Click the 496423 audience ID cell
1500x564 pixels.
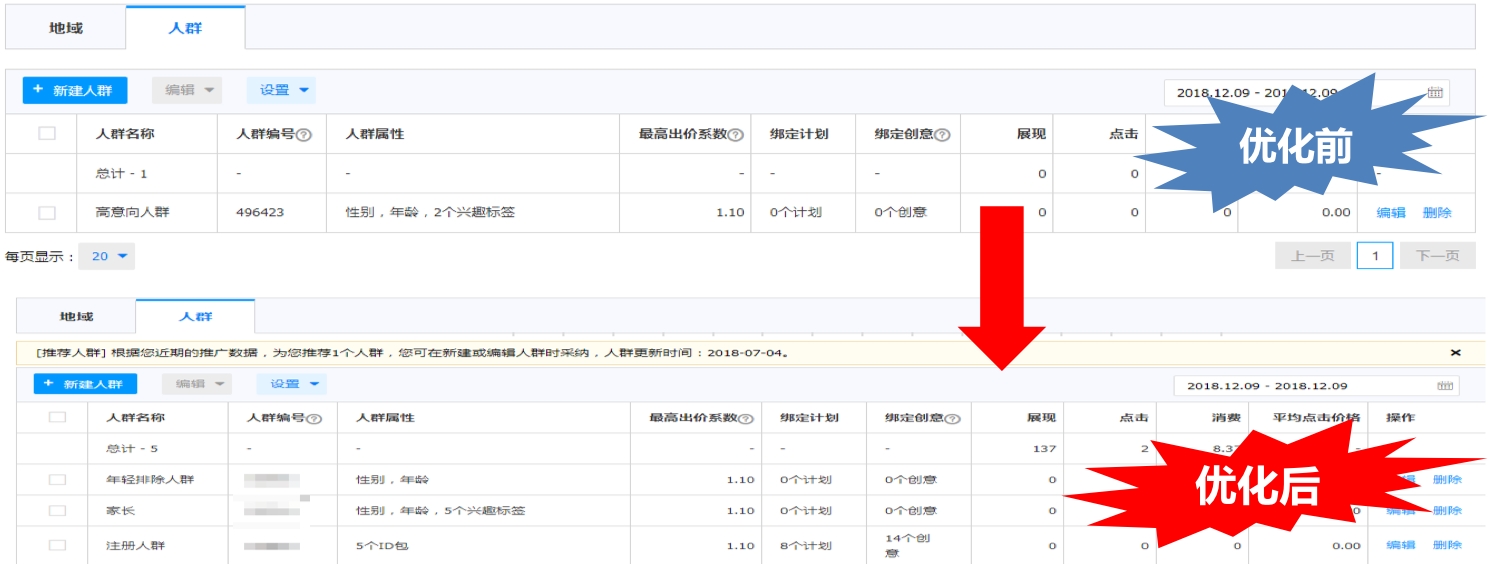coord(259,212)
